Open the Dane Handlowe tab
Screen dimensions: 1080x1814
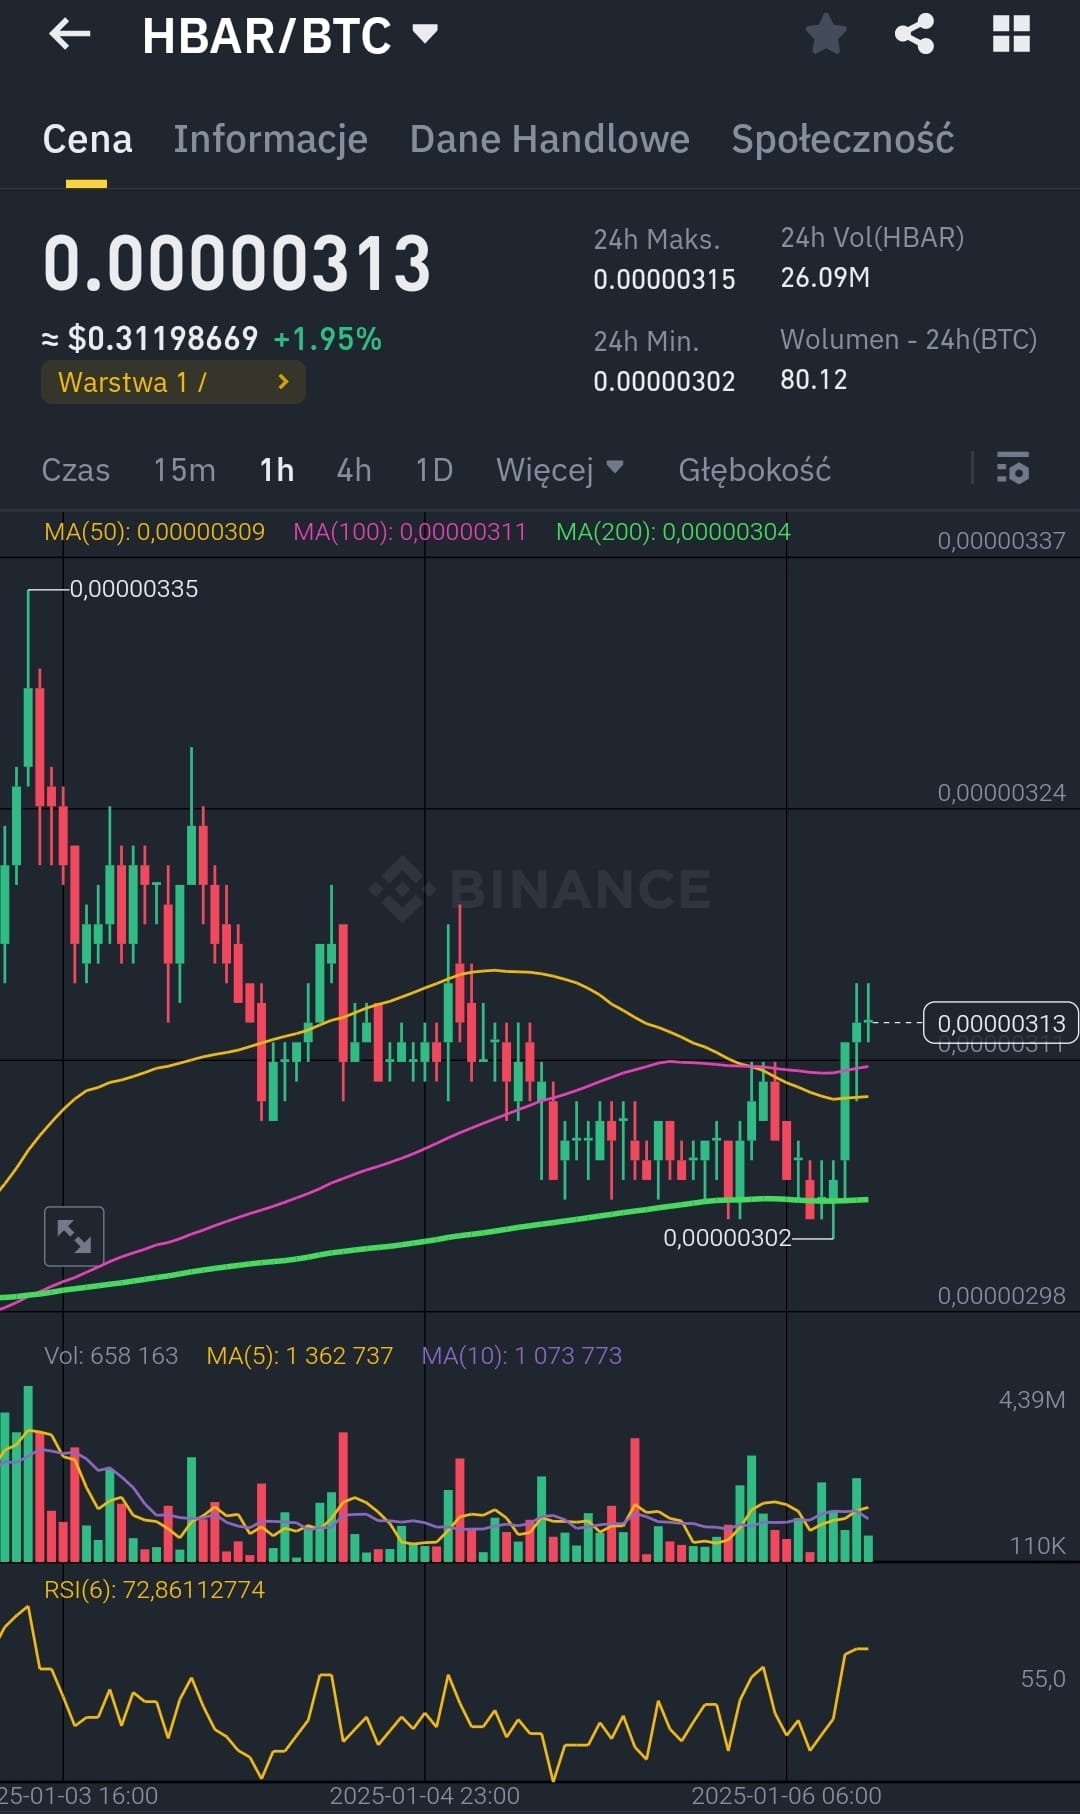549,139
